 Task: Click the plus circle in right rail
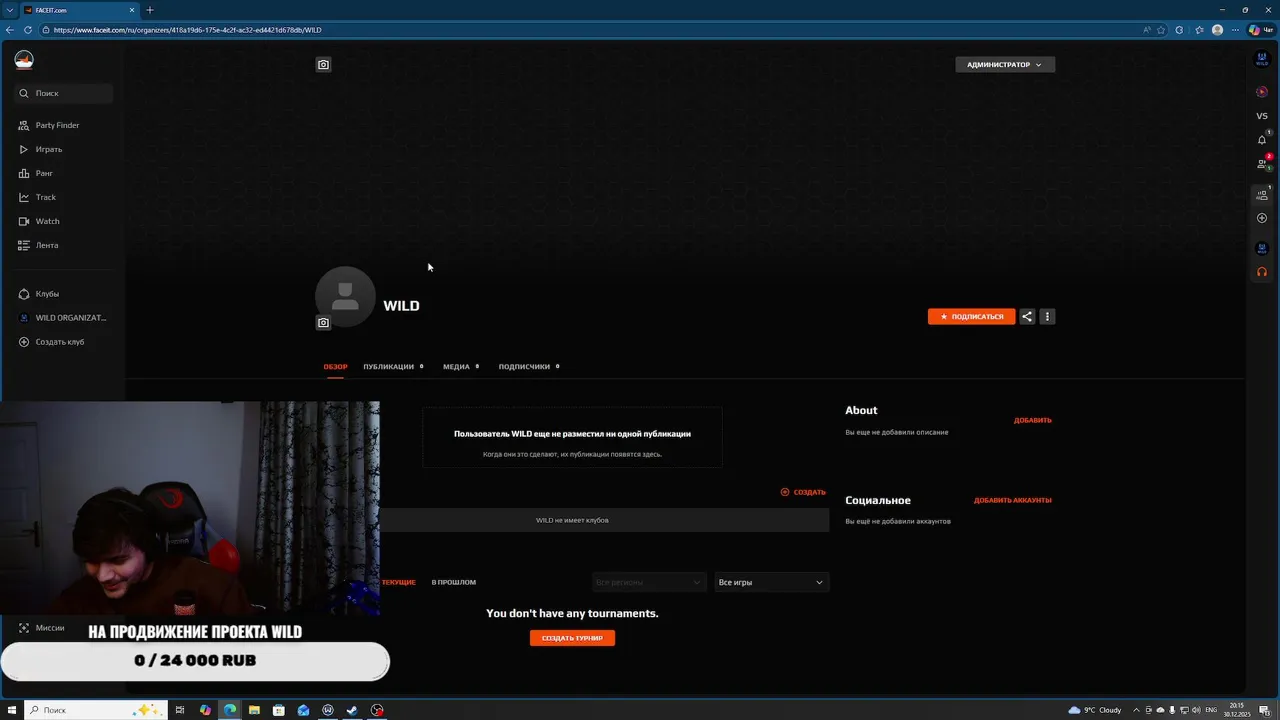tap(1262, 218)
